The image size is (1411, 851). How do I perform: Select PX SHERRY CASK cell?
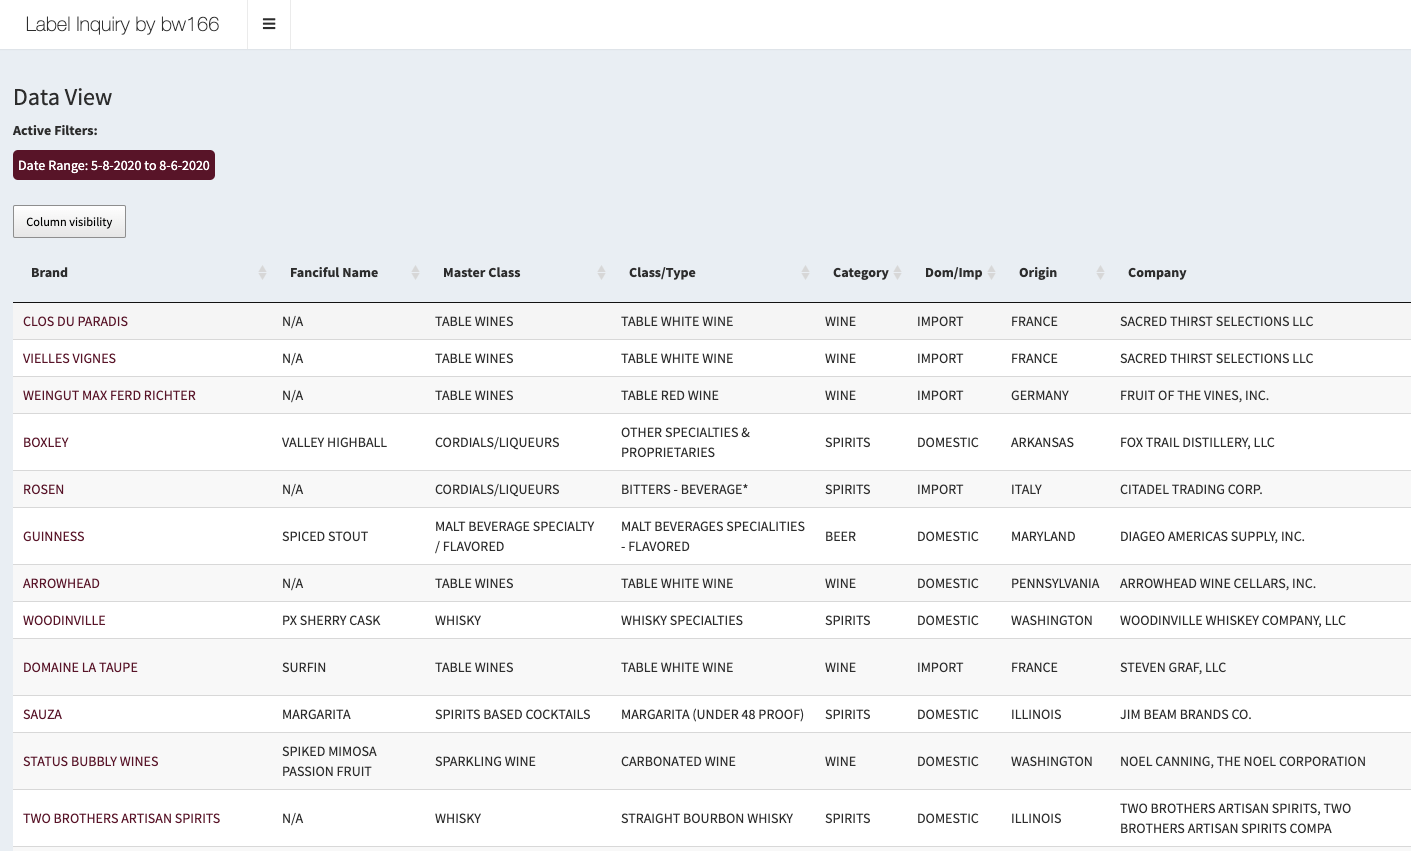point(331,620)
